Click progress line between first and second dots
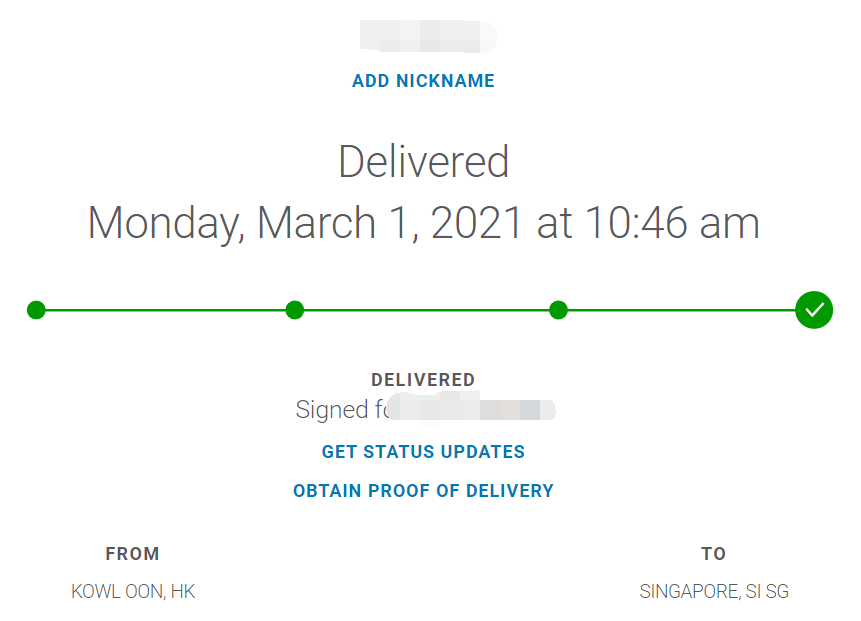861x621 pixels. pos(165,310)
